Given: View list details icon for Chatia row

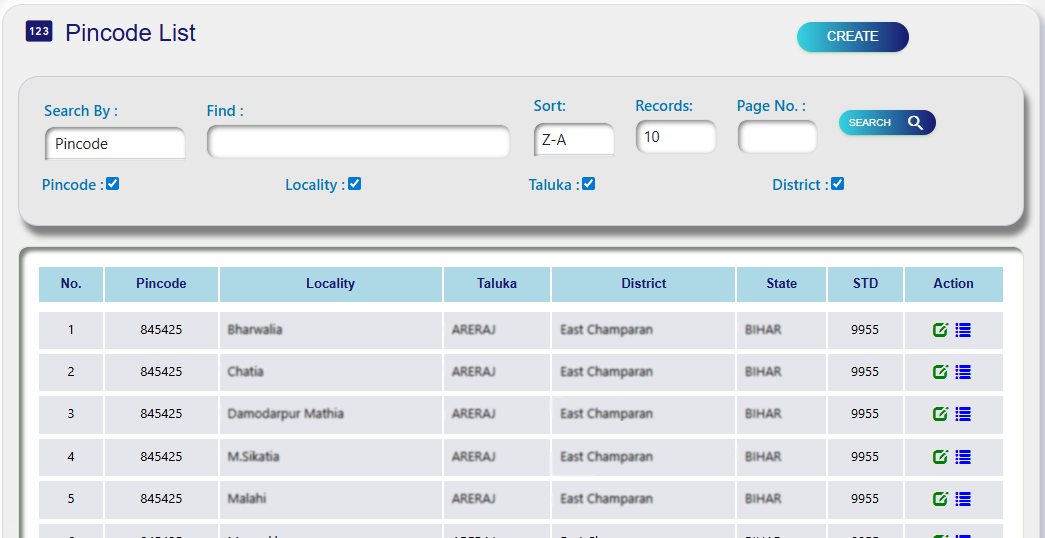Looking at the screenshot, I should tap(963, 372).
